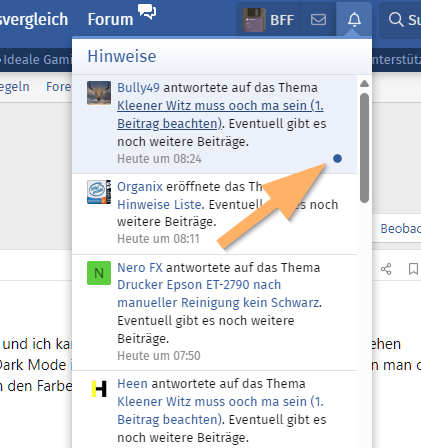
Task: Open Bully49 user profile link
Action: 138,88
